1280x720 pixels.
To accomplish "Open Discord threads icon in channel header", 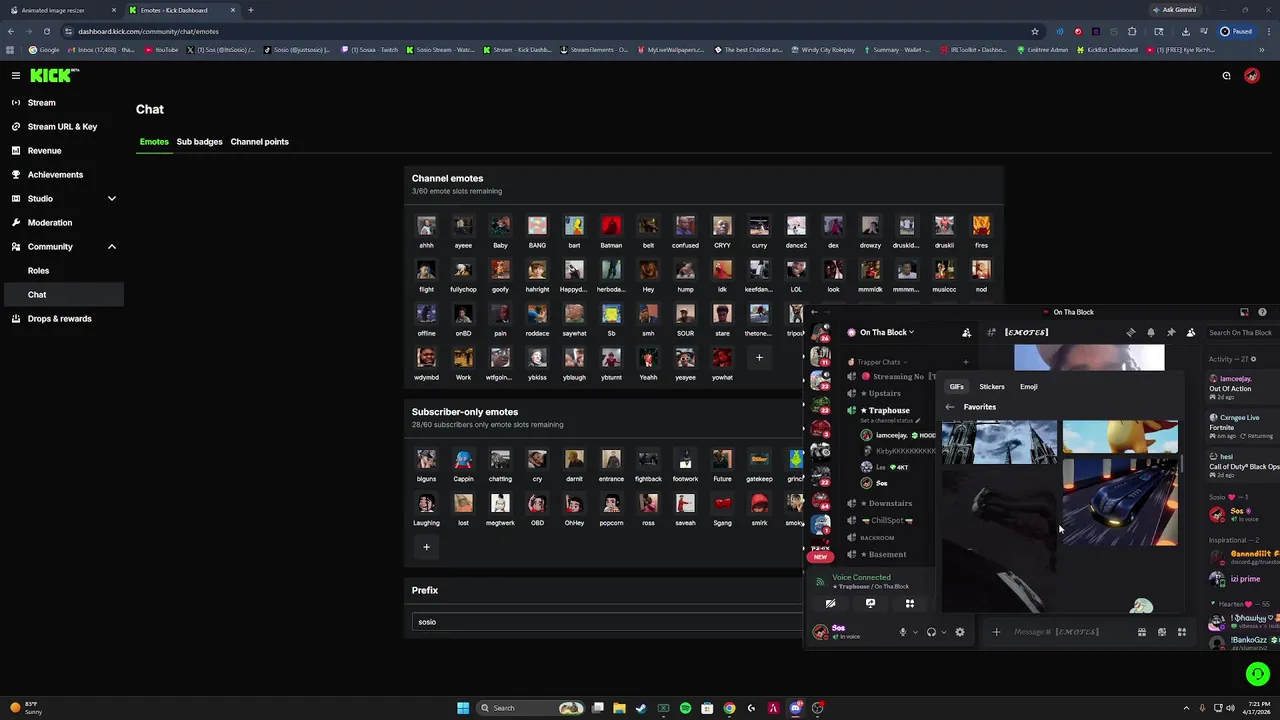I will point(1131,332).
